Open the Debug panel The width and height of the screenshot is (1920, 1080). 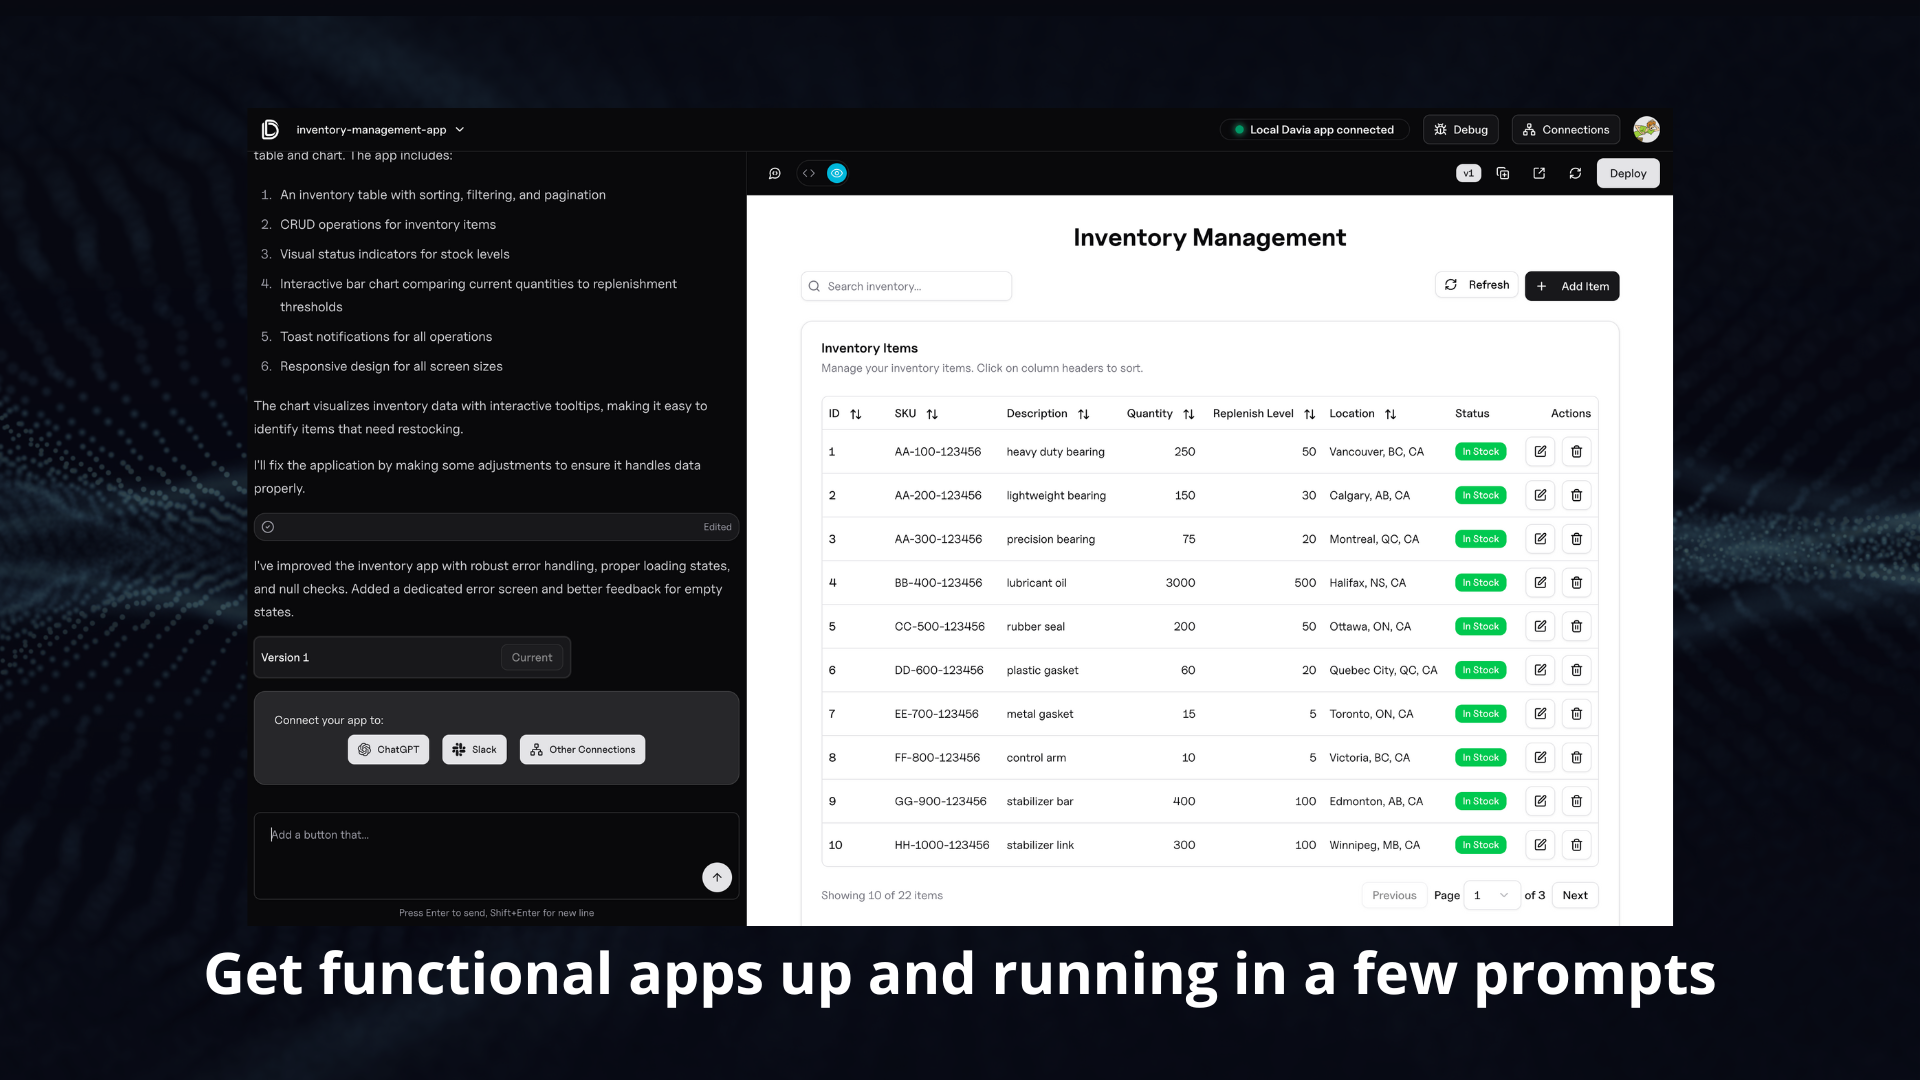[1460, 130]
